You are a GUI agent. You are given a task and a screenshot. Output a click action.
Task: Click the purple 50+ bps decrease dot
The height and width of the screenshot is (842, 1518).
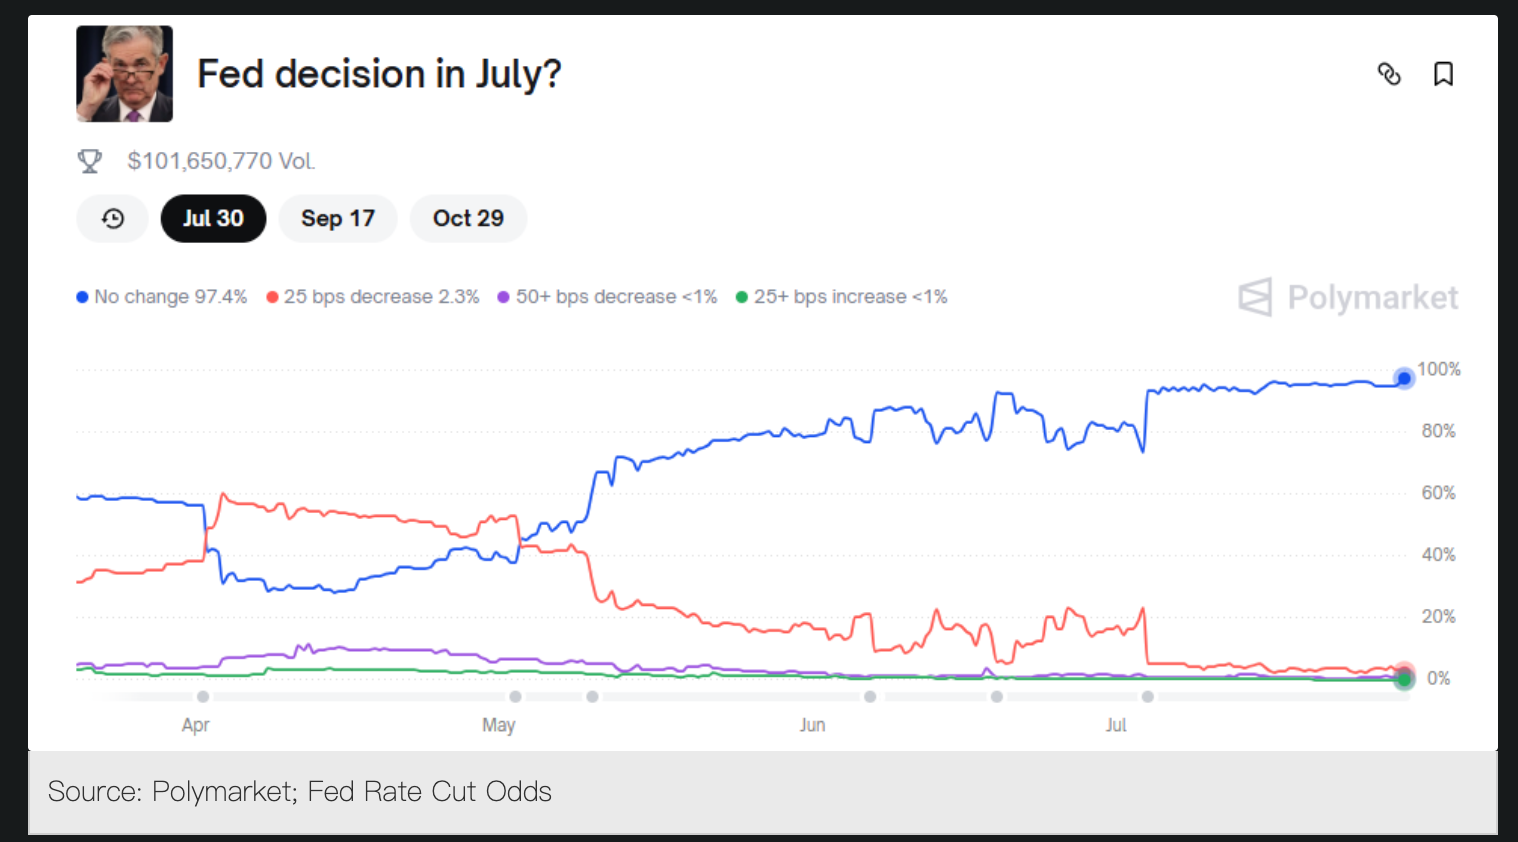[504, 297]
